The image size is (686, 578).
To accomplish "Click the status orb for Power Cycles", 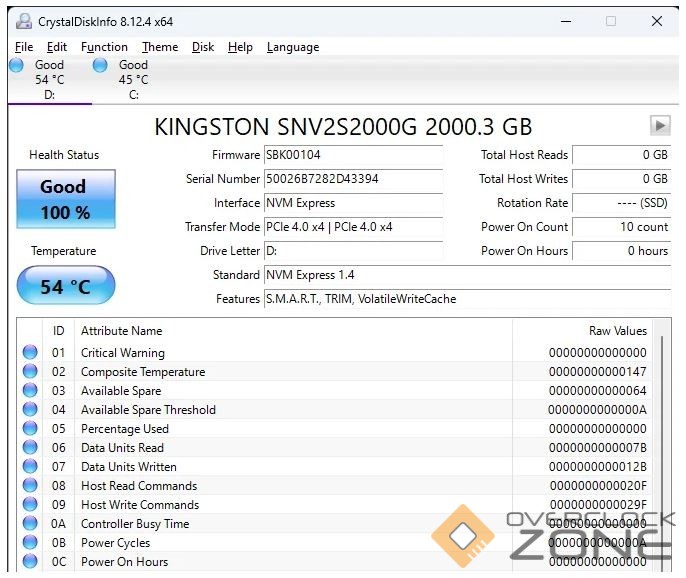I will (x=30, y=543).
